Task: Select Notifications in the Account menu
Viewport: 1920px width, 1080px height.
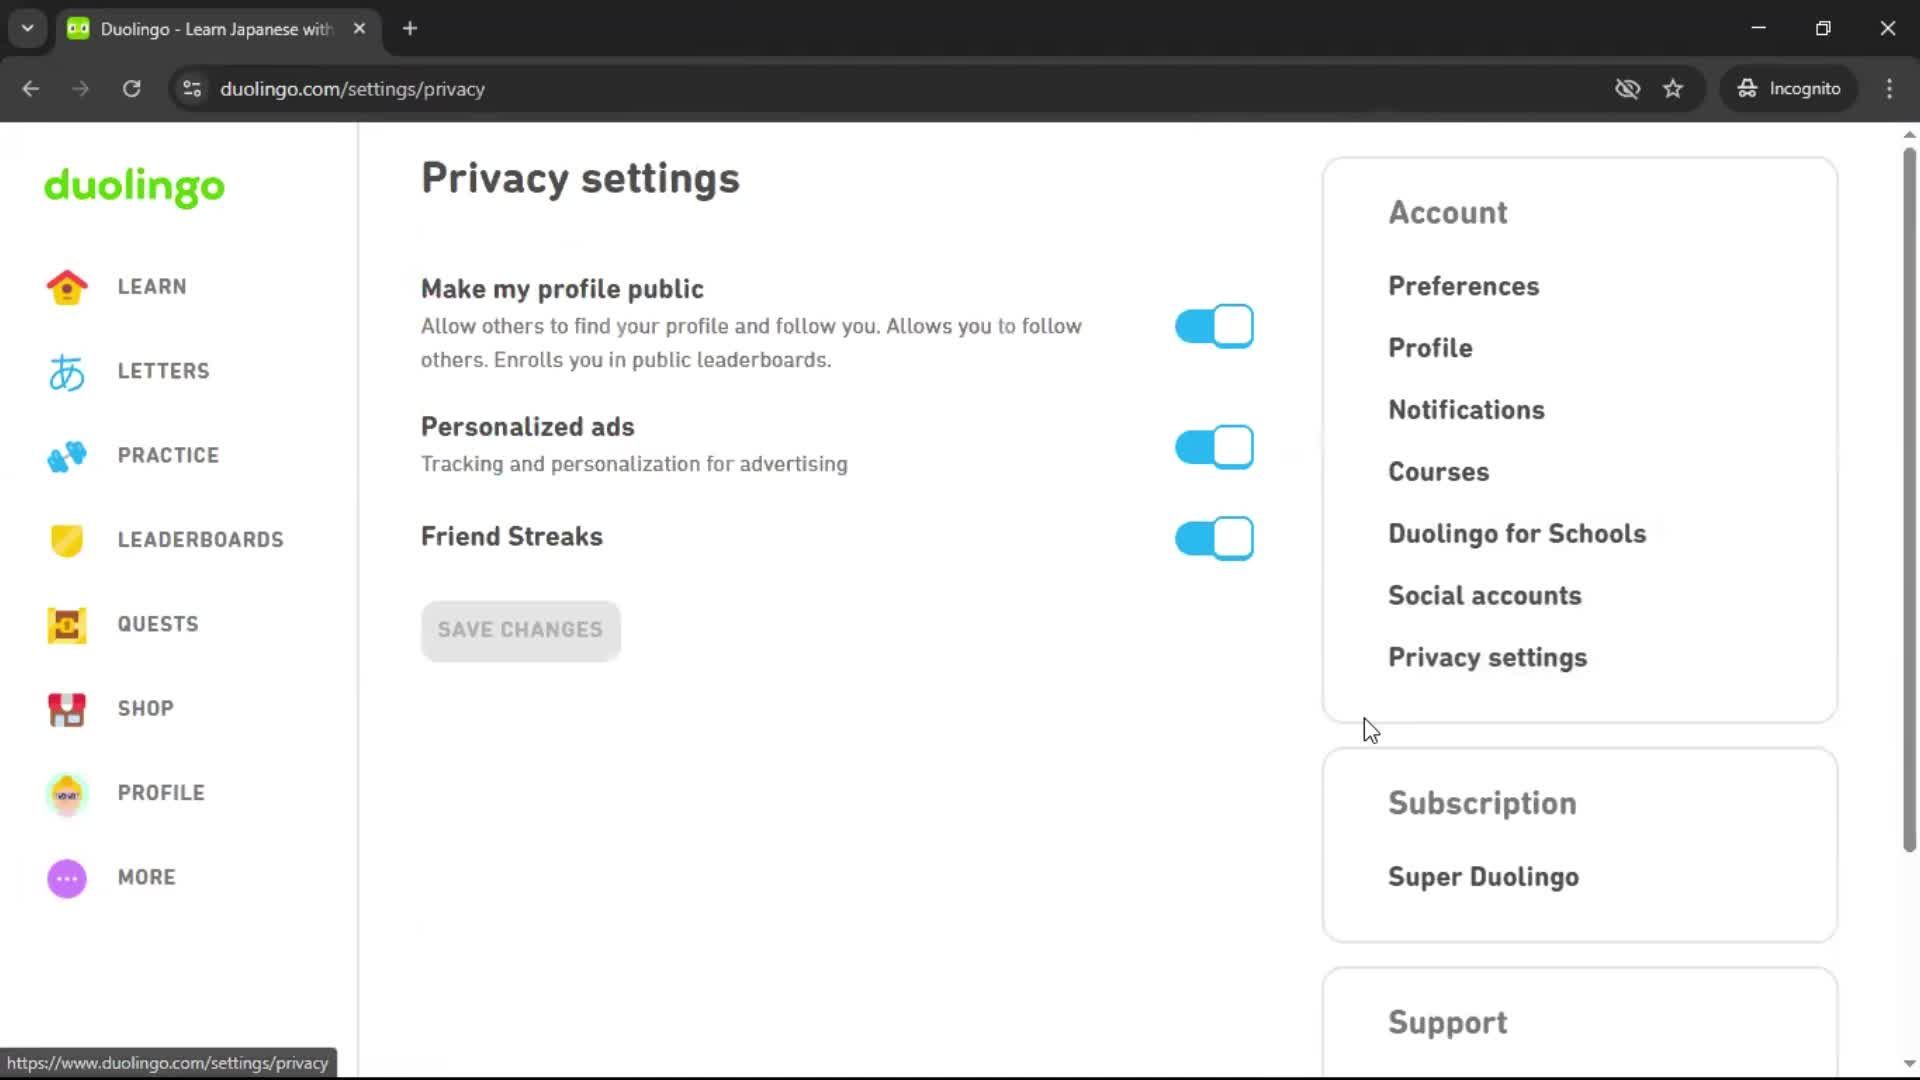Action: 1466,410
